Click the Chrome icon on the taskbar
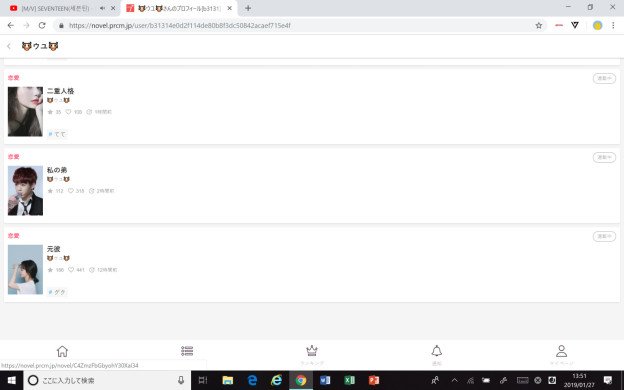Image resolution: width=624 pixels, height=390 pixels. [x=301, y=380]
